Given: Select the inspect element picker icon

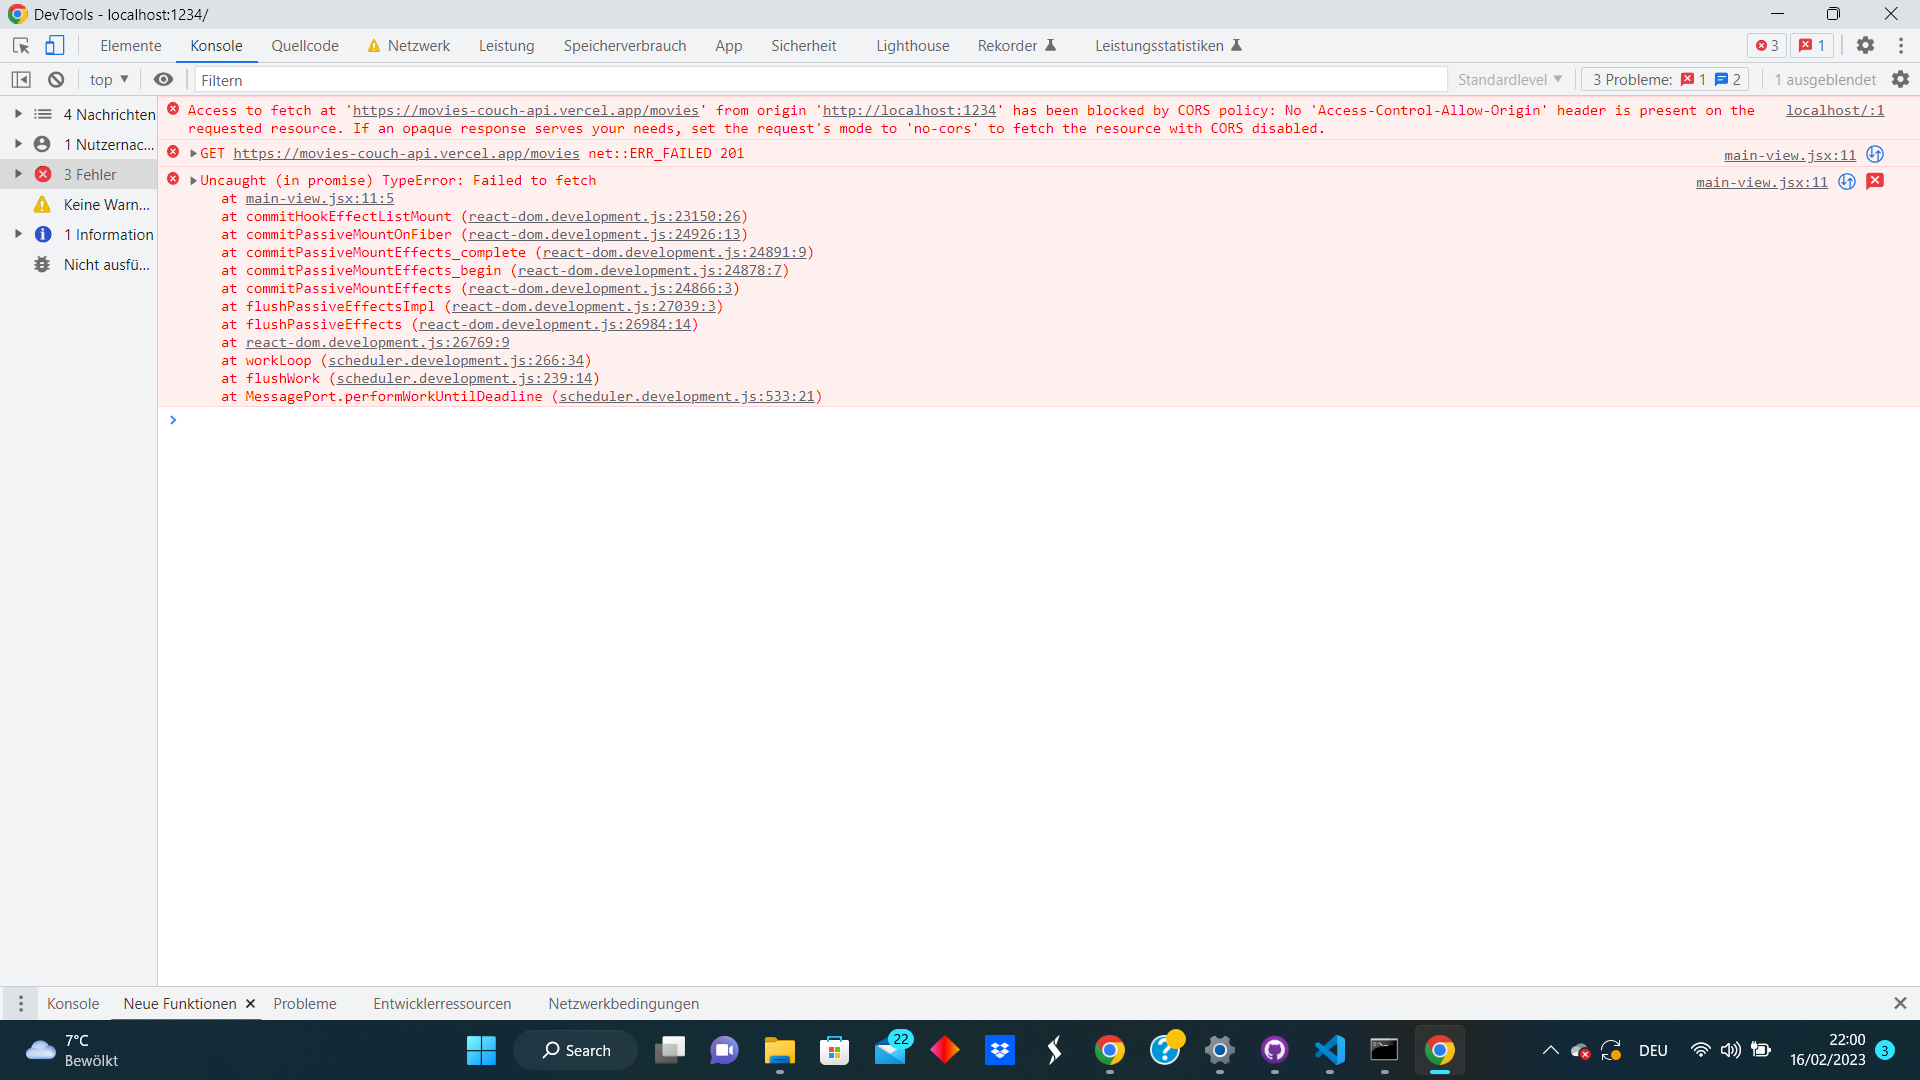Looking at the screenshot, I should [x=21, y=46].
